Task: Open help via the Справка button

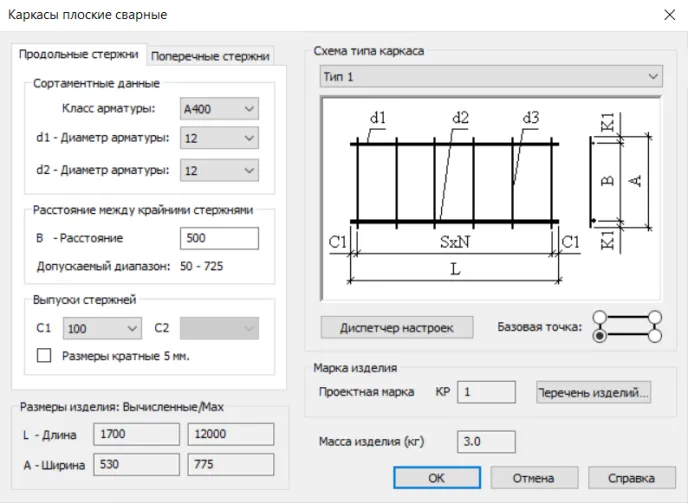Action: (625, 478)
